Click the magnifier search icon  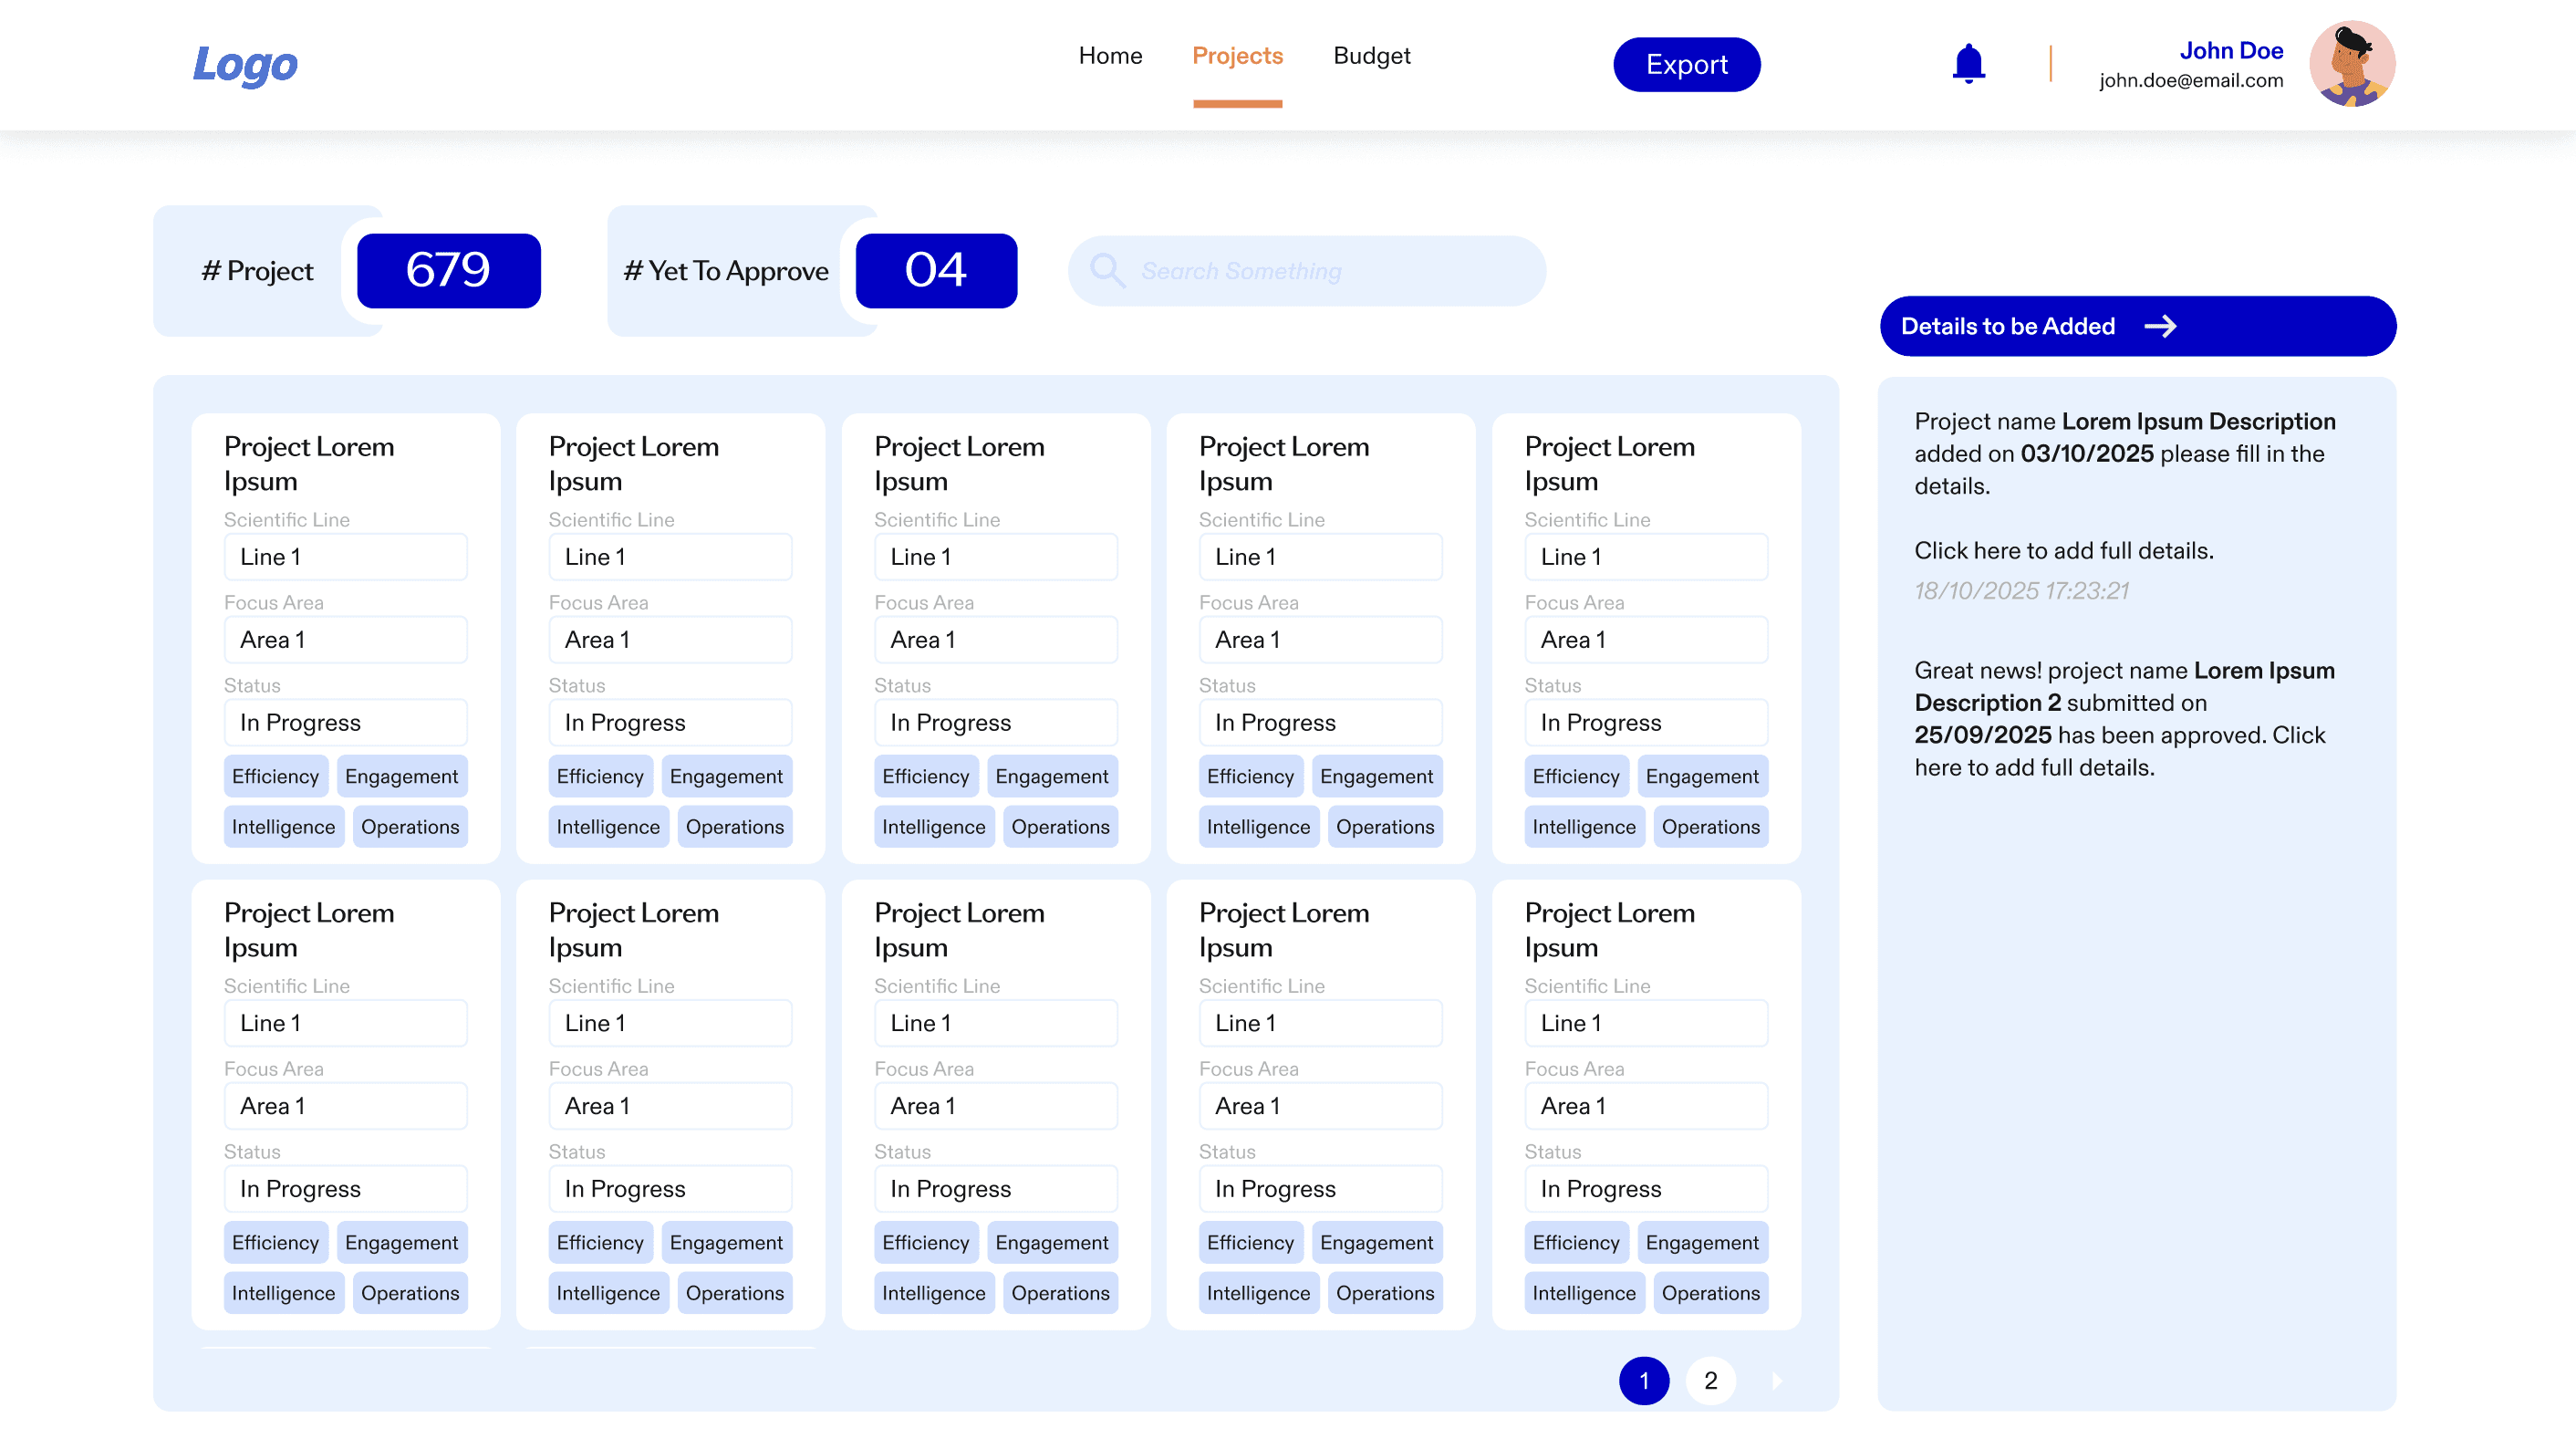click(1106, 270)
